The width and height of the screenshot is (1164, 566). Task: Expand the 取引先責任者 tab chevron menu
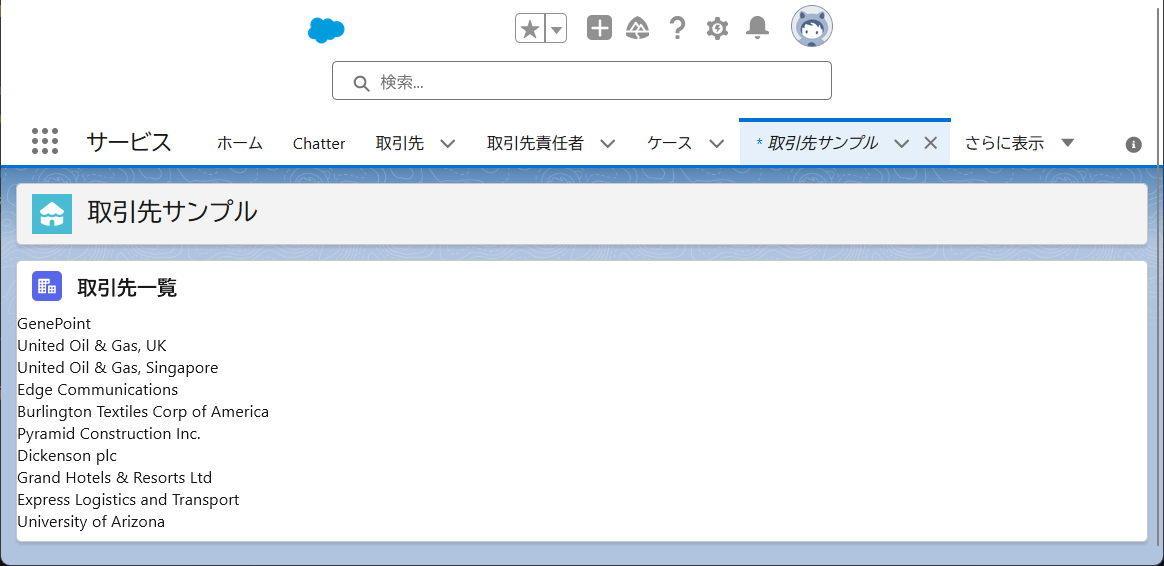[x=607, y=143]
